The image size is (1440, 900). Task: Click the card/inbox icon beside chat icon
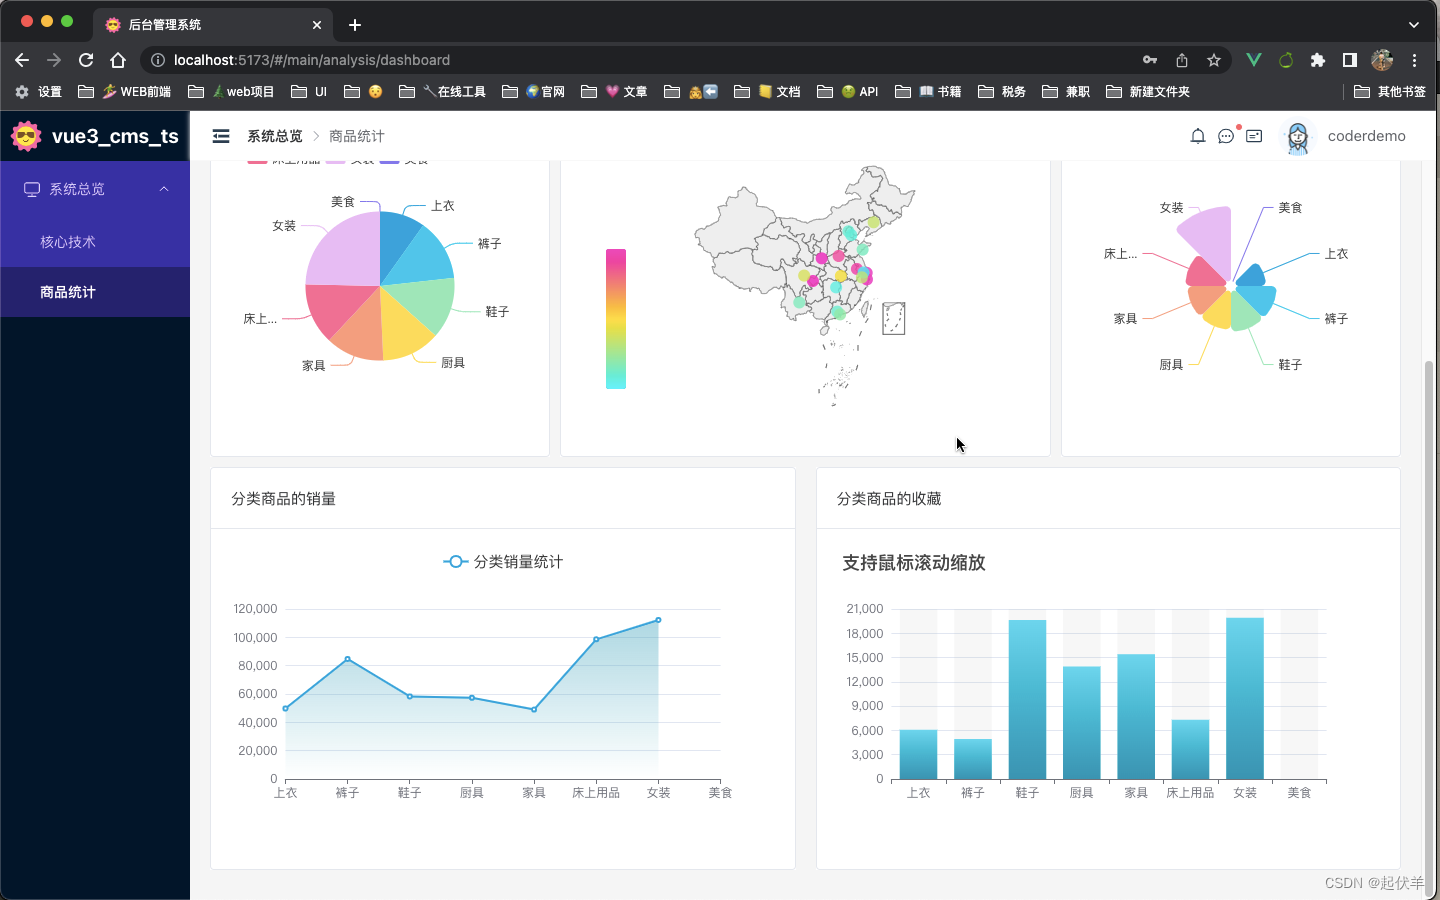click(1254, 136)
